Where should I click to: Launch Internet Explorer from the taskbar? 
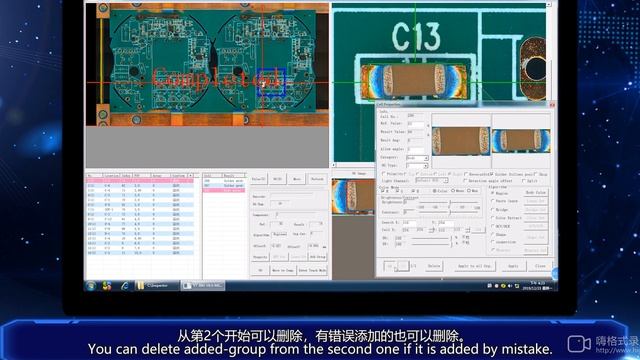point(125,286)
